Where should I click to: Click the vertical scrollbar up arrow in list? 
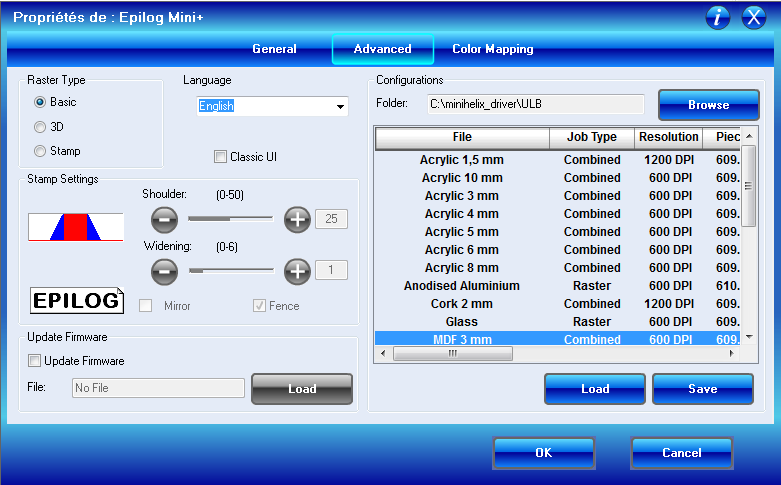749,136
